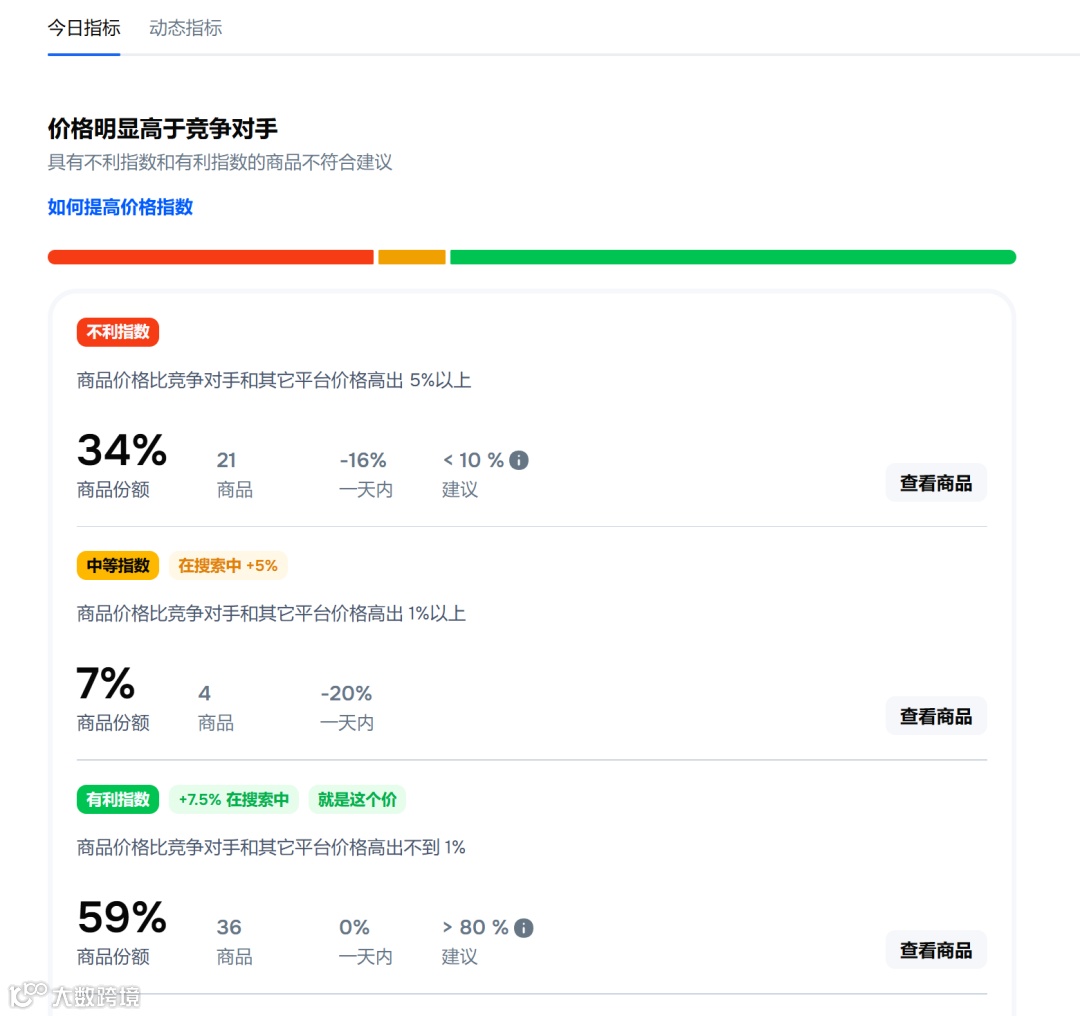Select the green segment of the index bar
Screen dimensions: 1080x1016
[732, 257]
